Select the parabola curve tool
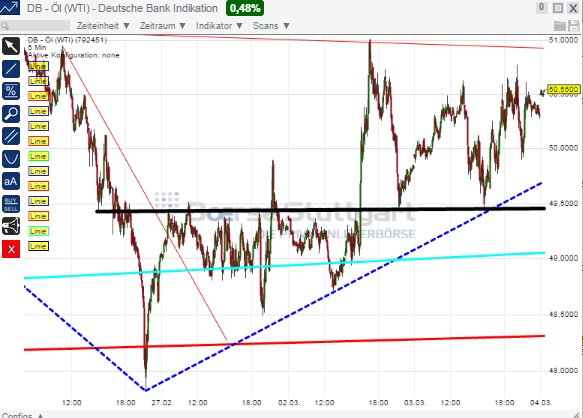 click(x=11, y=158)
